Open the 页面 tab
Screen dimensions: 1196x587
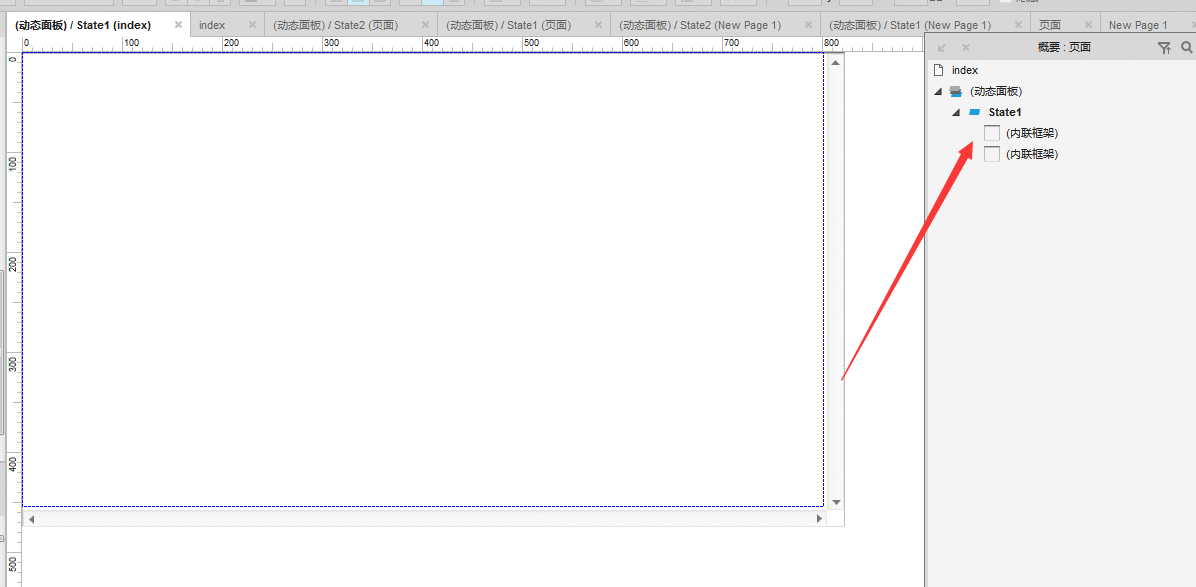click(1050, 25)
